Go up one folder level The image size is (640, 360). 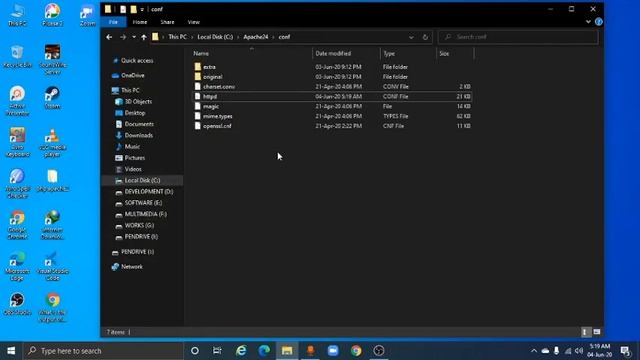tap(144, 37)
